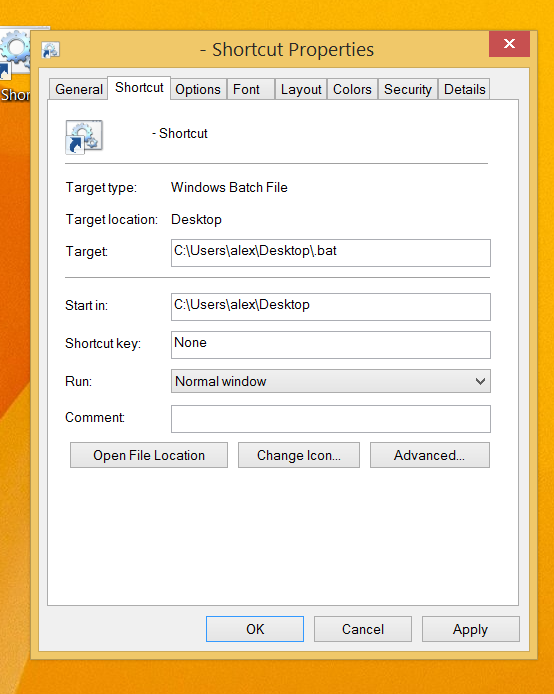View the Details tab
Screen dimensions: 554x694
464,89
